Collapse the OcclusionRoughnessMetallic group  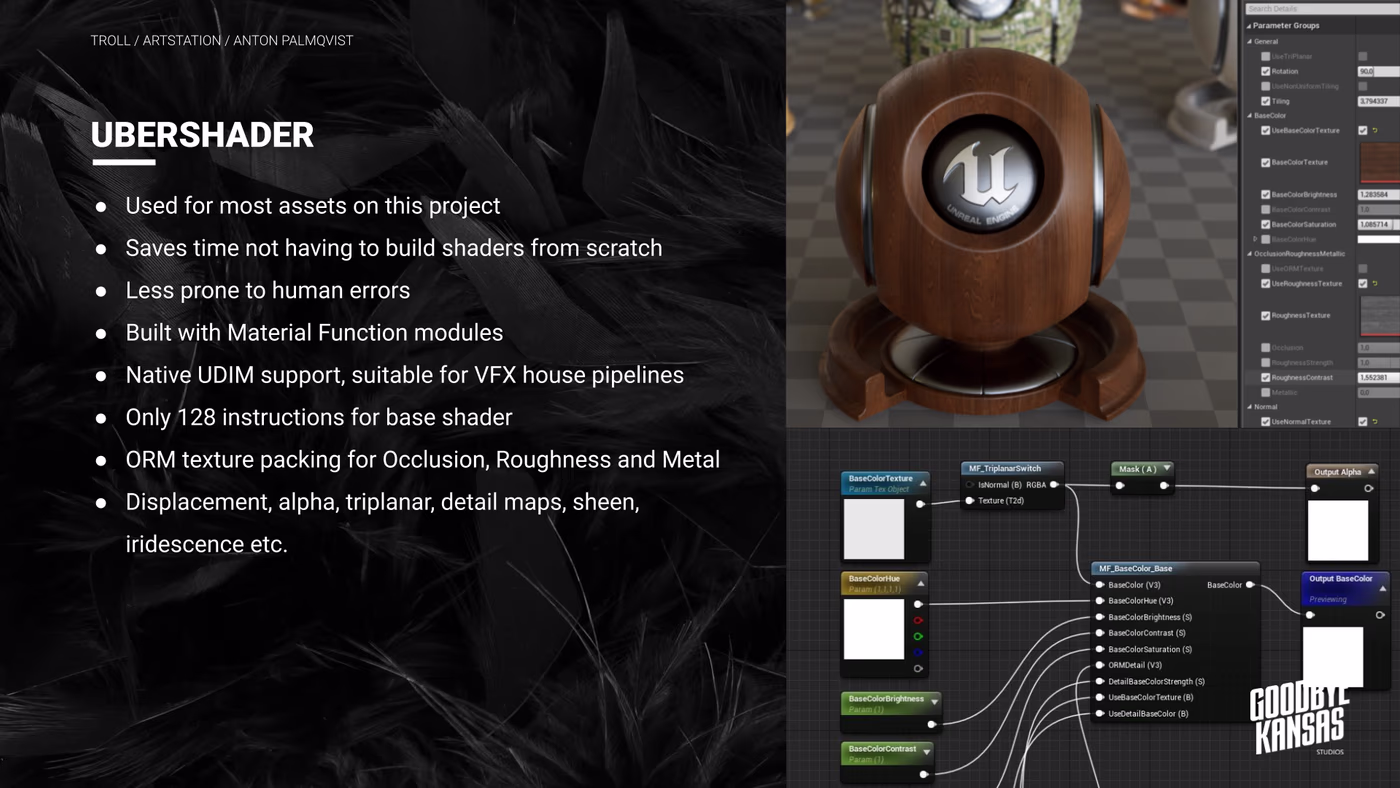[x=1250, y=254]
